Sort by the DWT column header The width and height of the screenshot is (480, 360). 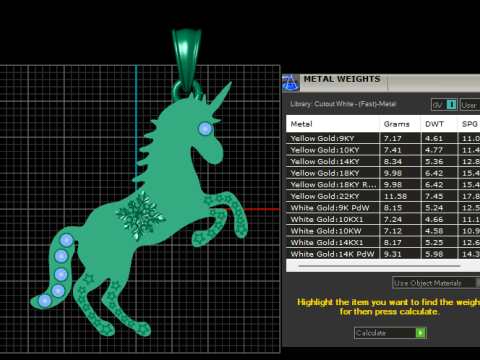click(x=439, y=124)
